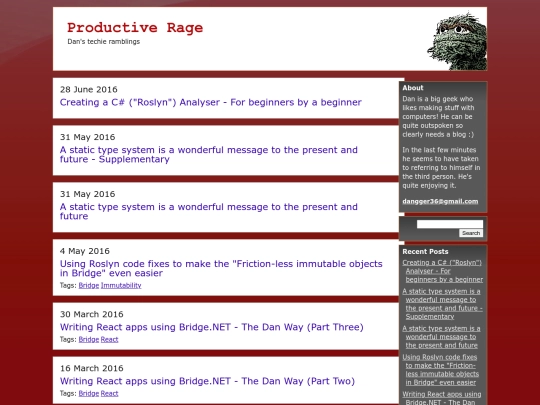Image resolution: width=540 pixels, height=405 pixels.
Task: Open Recent Posts link ending 'the present and future'
Action: [441, 337]
